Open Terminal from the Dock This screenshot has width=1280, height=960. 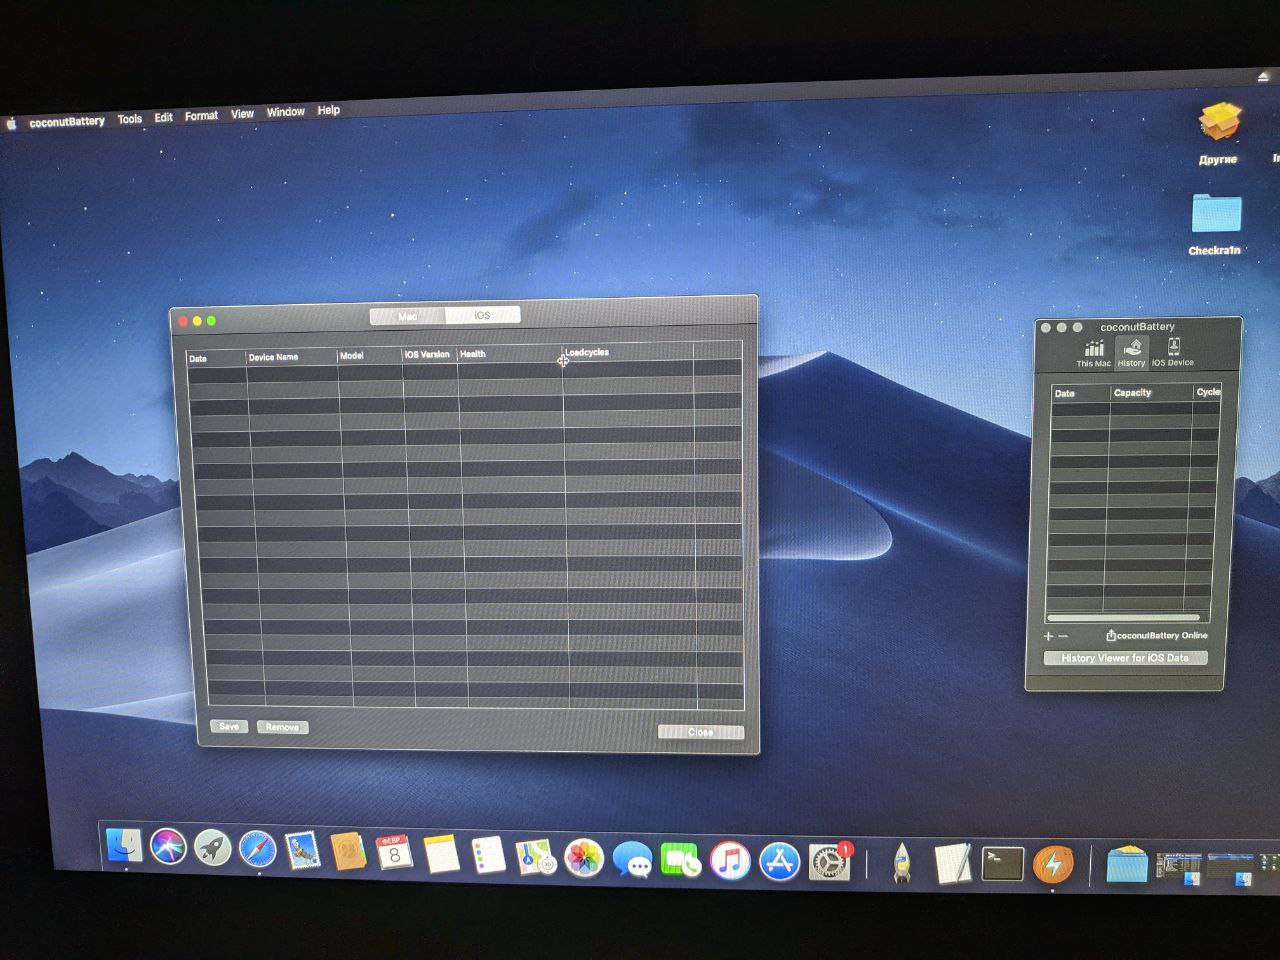(1002, 864)
